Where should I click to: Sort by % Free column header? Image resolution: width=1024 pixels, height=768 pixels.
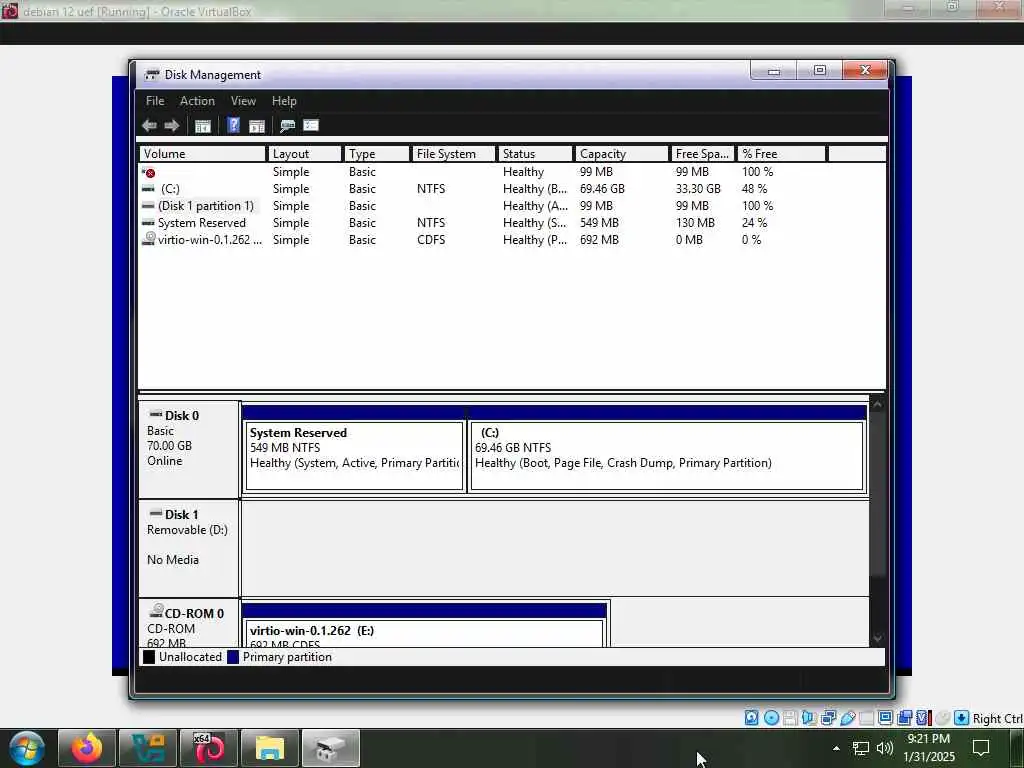pos(782,153)
